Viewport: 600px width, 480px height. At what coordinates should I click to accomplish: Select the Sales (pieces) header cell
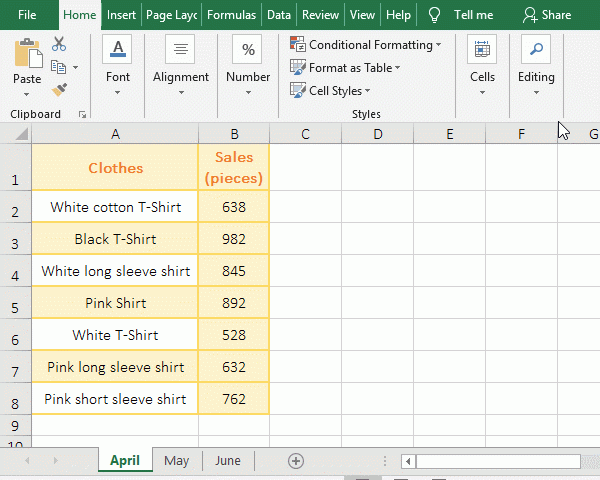coord(234,167)
